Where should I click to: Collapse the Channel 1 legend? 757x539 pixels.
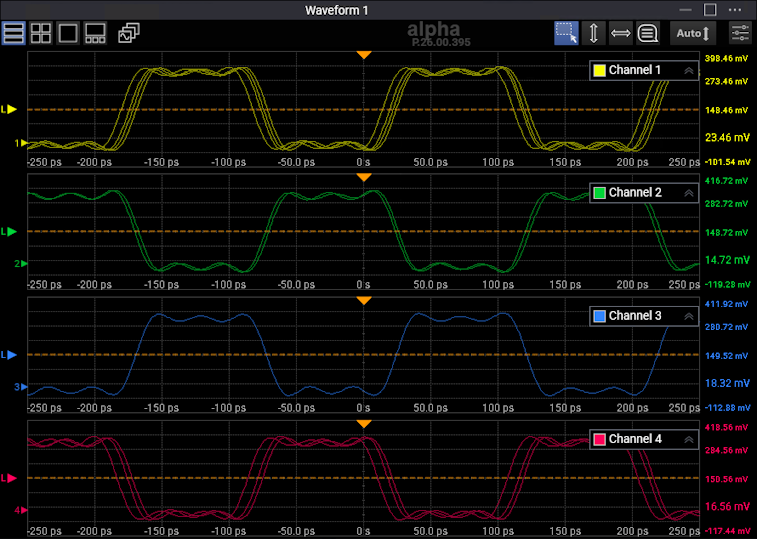[688, 71]
